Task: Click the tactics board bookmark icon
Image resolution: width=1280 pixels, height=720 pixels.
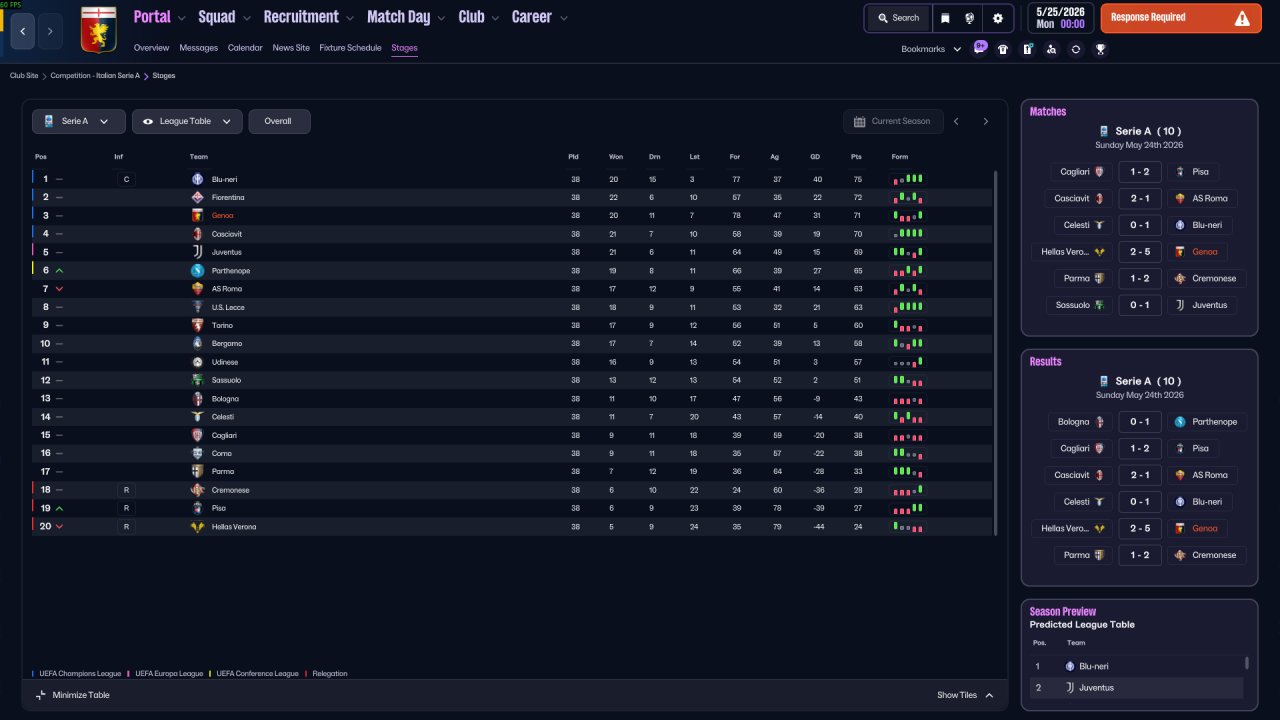Action: click(x=1027, y=49)
